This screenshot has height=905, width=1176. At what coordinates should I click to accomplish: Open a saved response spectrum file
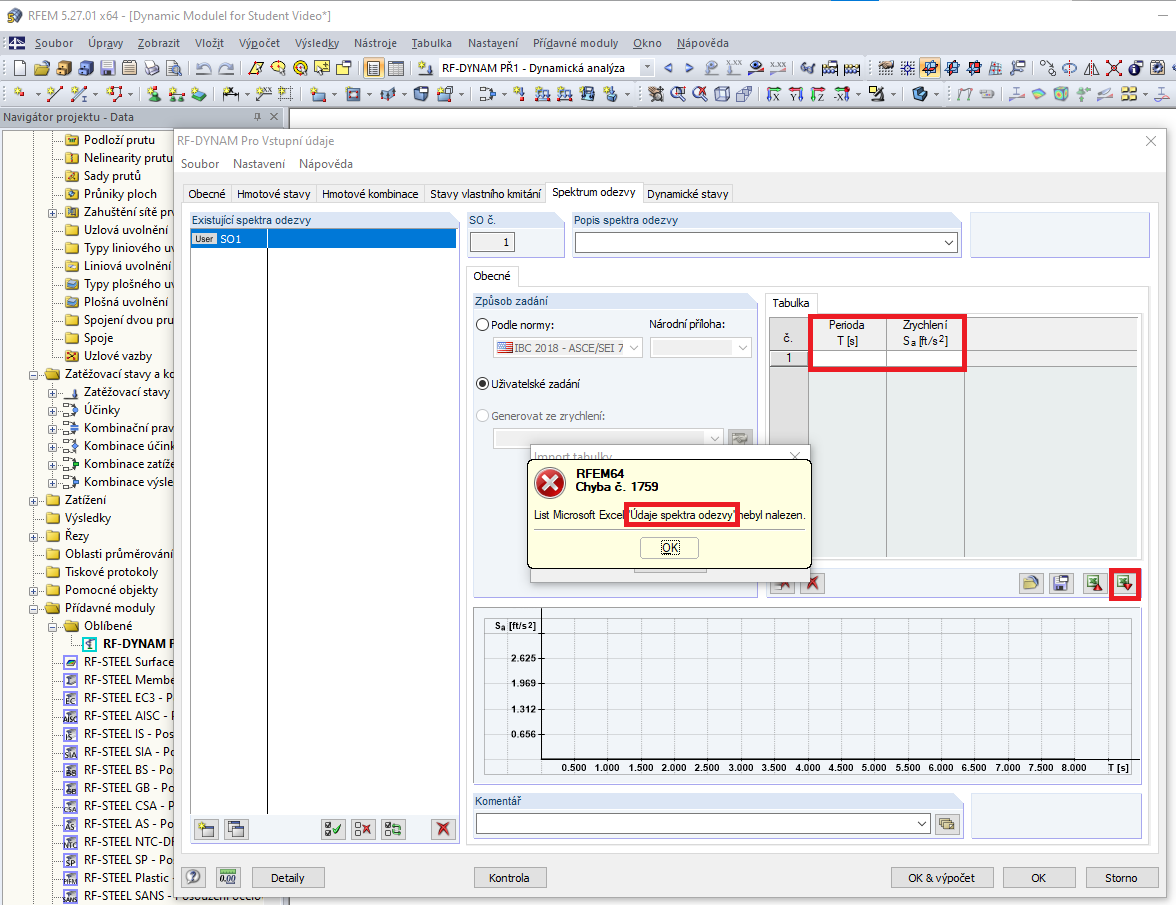click(1030, 583)
